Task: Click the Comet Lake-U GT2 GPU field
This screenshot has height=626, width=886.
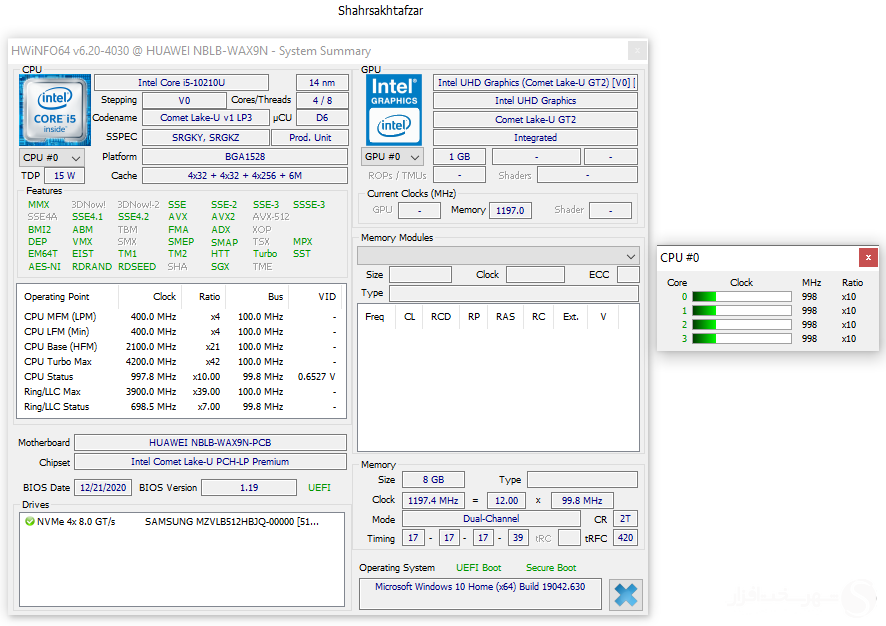Action: (x=535, y=120)
